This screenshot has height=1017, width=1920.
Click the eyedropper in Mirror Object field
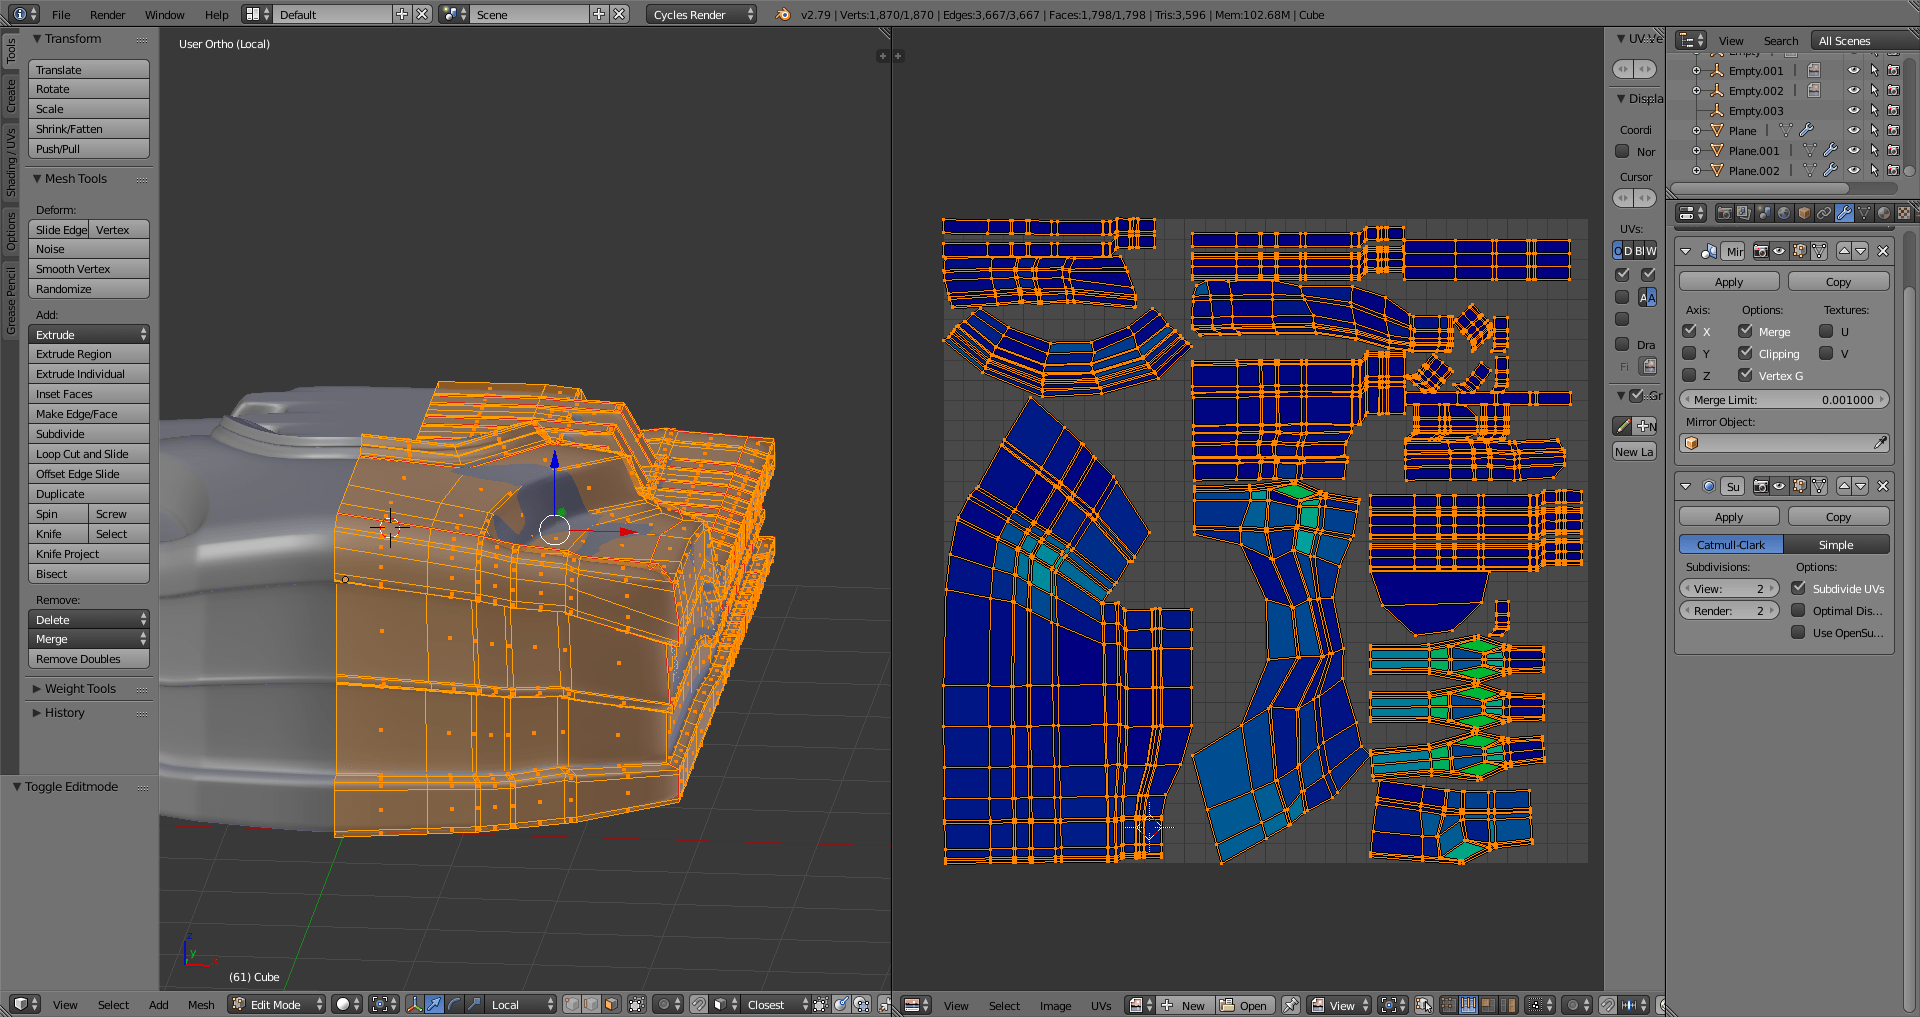[x=1880, y=443]
